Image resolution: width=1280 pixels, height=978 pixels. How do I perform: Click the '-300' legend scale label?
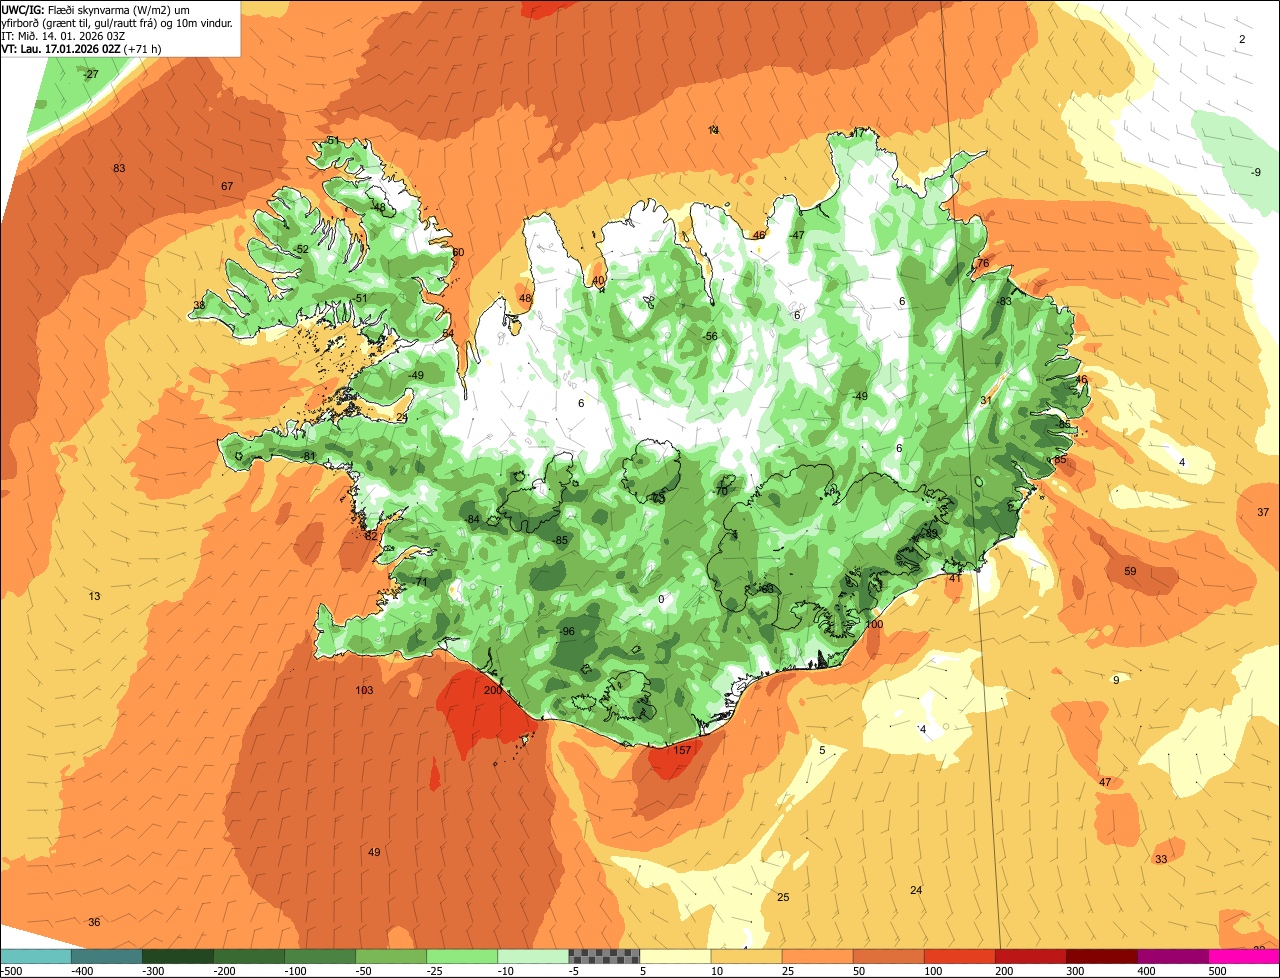(154, 970)
